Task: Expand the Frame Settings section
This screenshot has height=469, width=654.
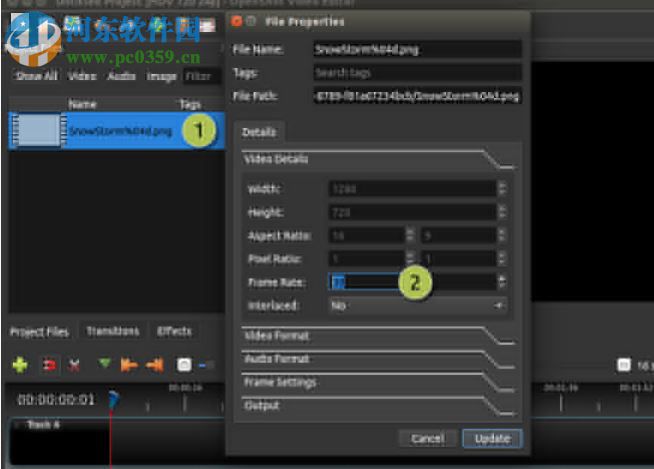Action: 379,383
